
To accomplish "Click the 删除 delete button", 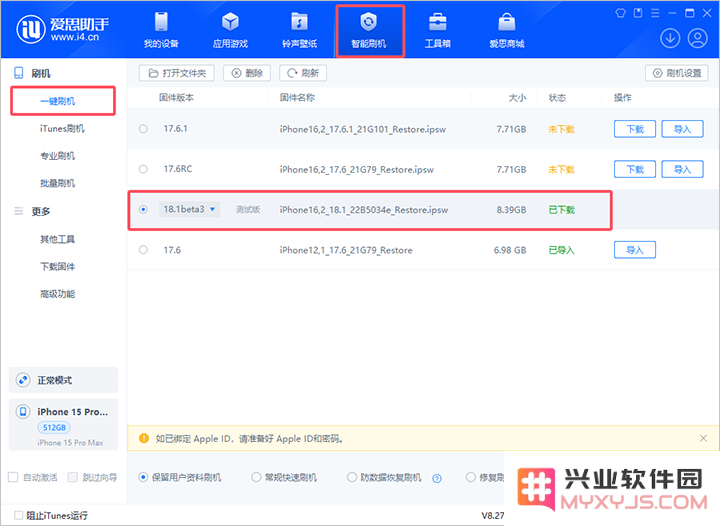I will 247,73.
